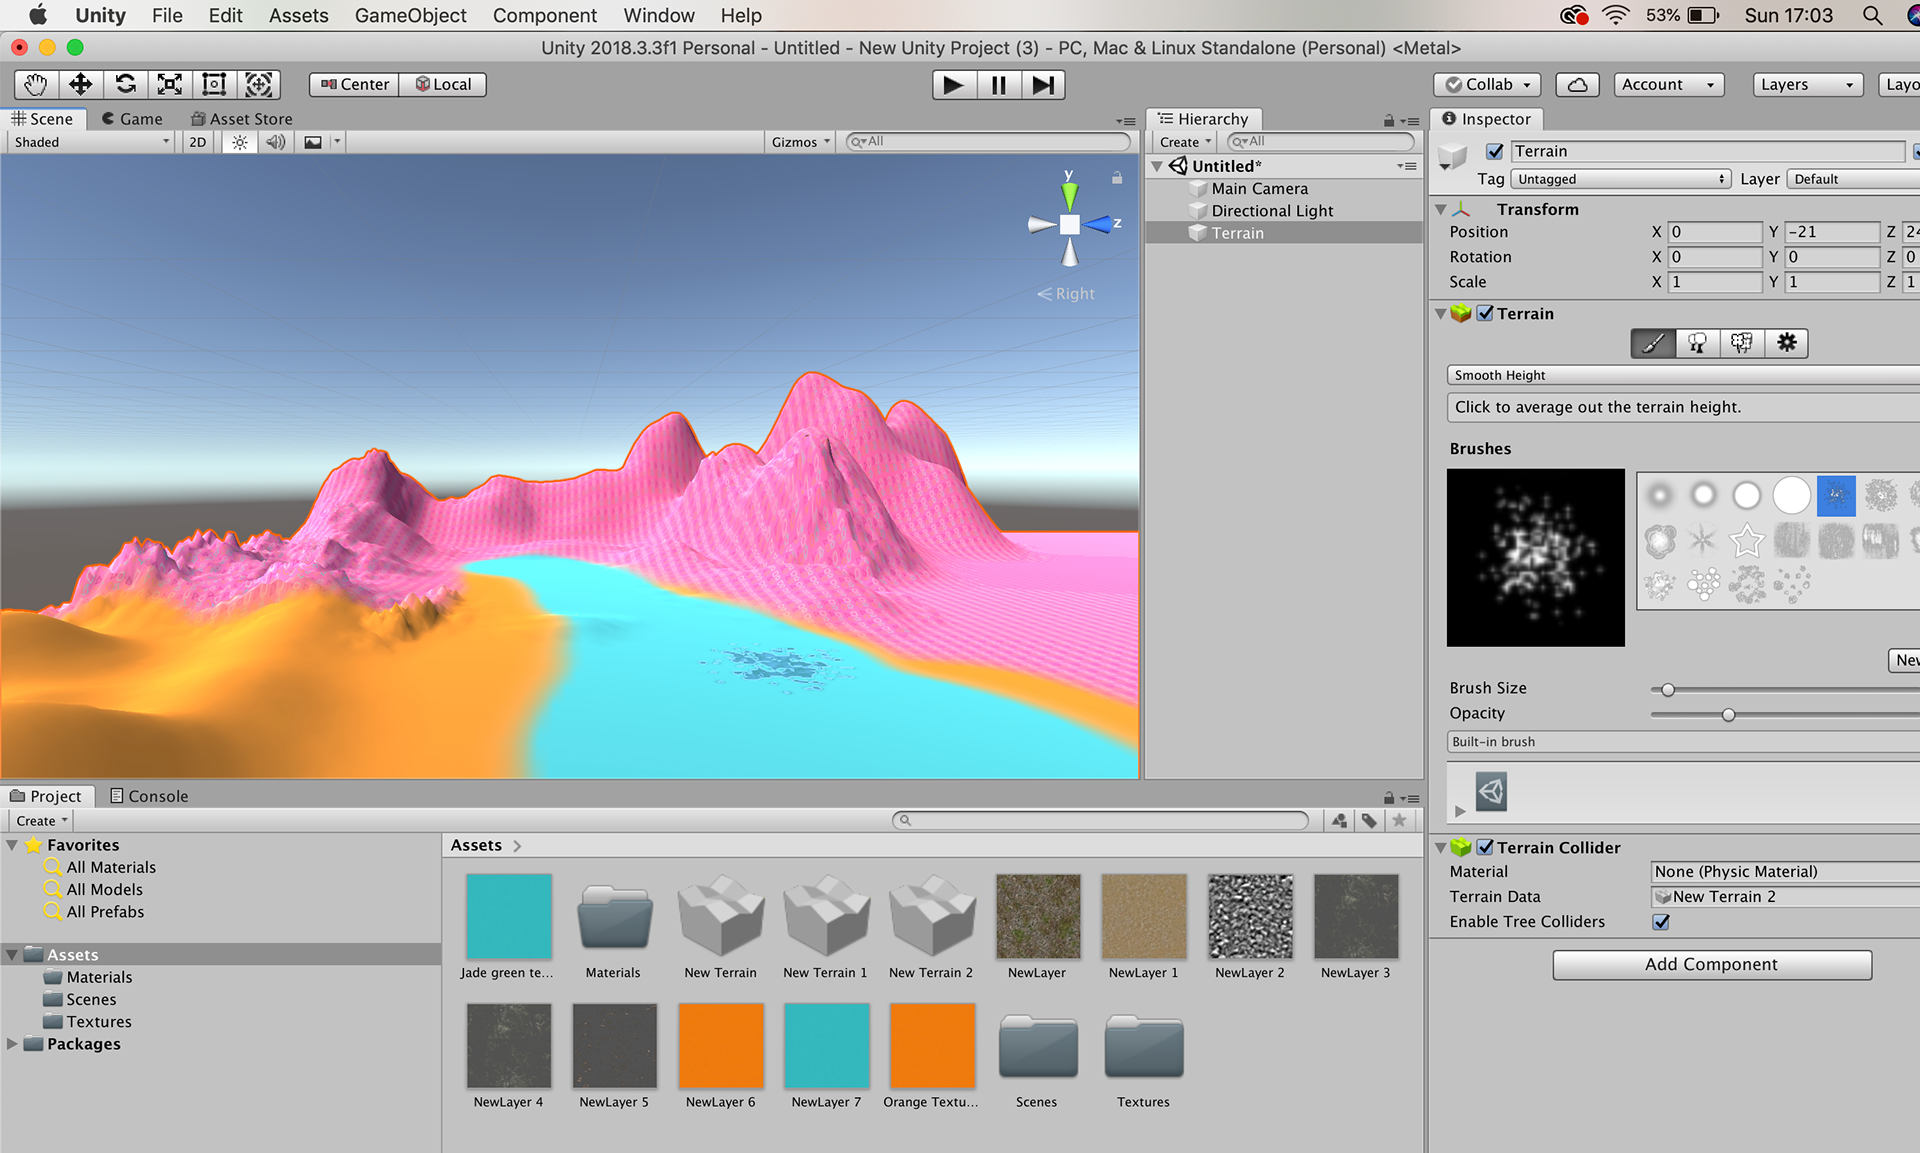1920x1153 pixels.
Task: Select the highlighted blue scatter brush
Action: (1836, 495)
